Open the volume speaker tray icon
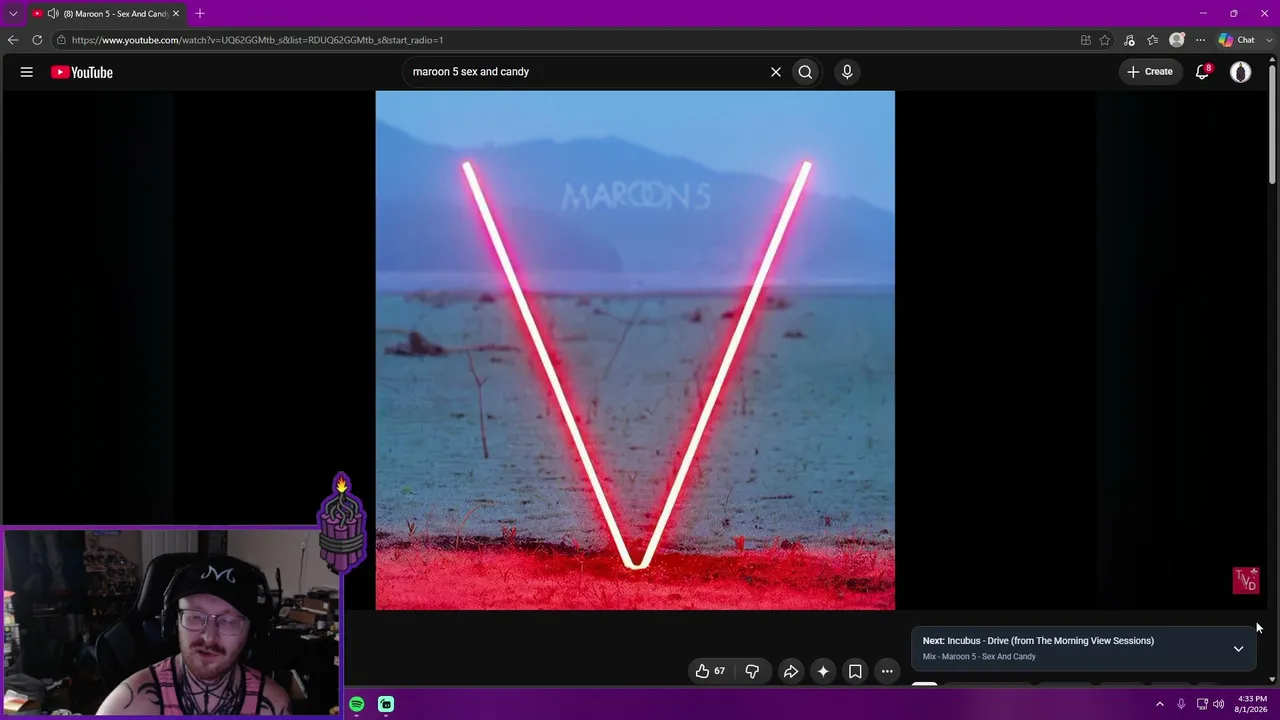 (1218, 705)
